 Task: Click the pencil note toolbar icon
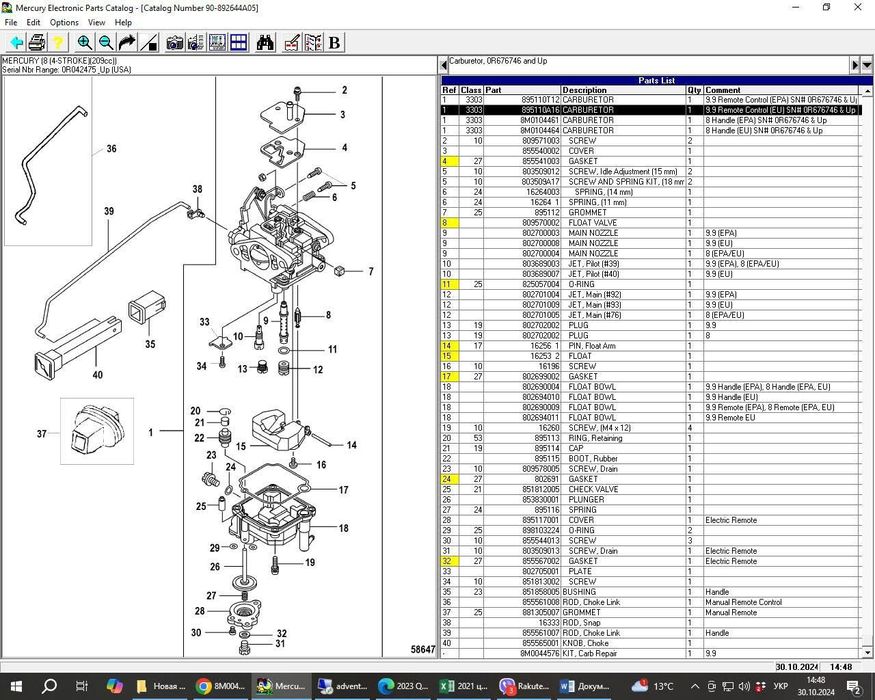292,42
